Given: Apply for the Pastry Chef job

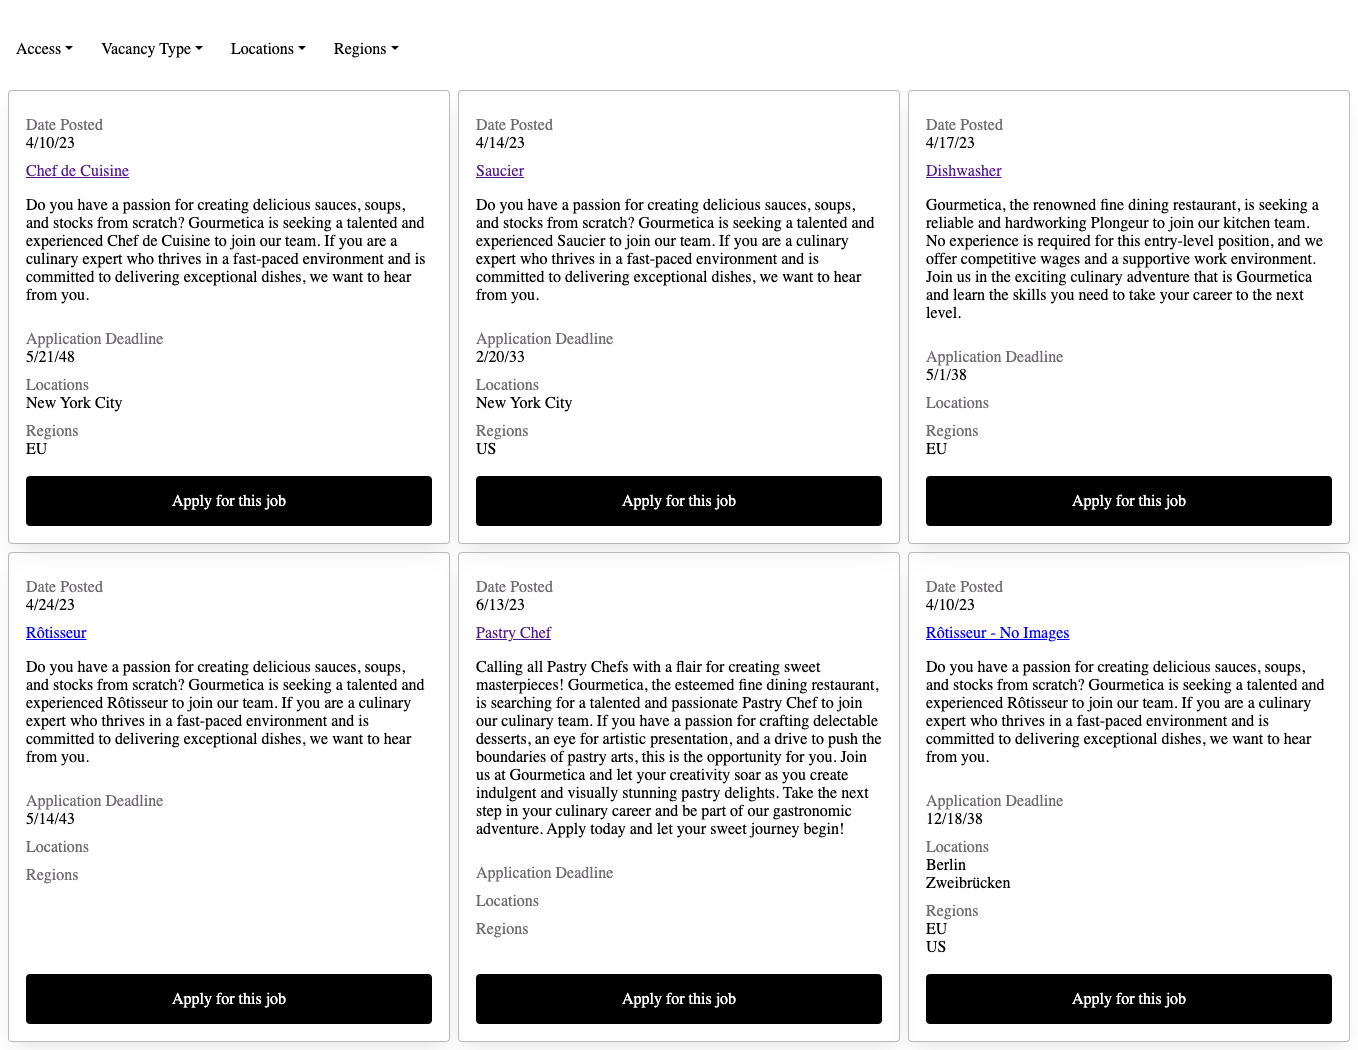Looking at the screenshot, I should [x=678, y=999].
